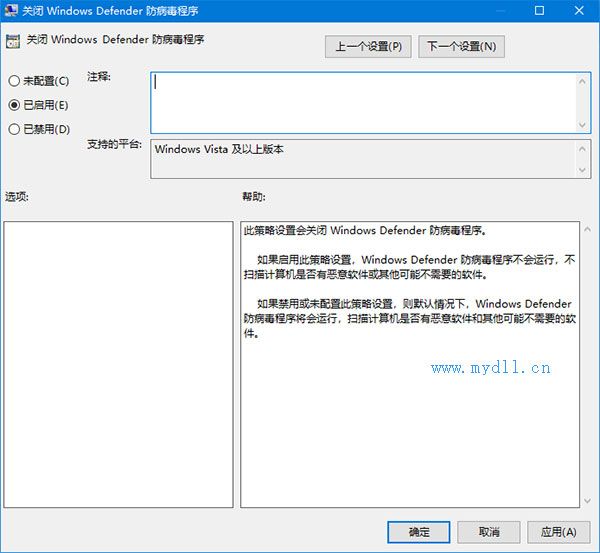
Task: Click the help paragraph starting '如果禁用或未配置此策略设置'
Action: point(410,318)
